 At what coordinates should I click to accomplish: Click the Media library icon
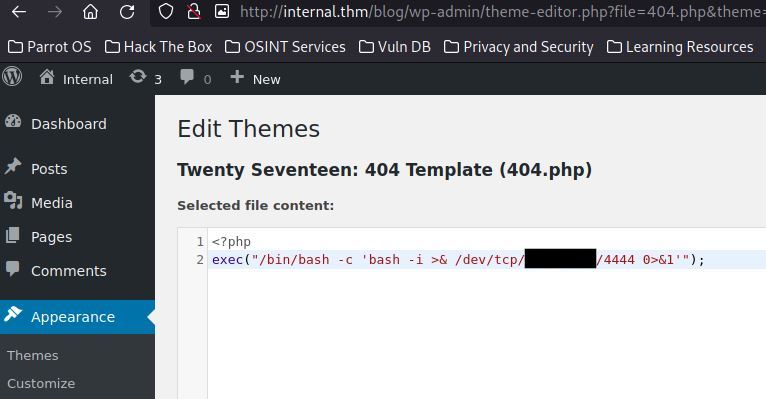click(x=13, y=201)
